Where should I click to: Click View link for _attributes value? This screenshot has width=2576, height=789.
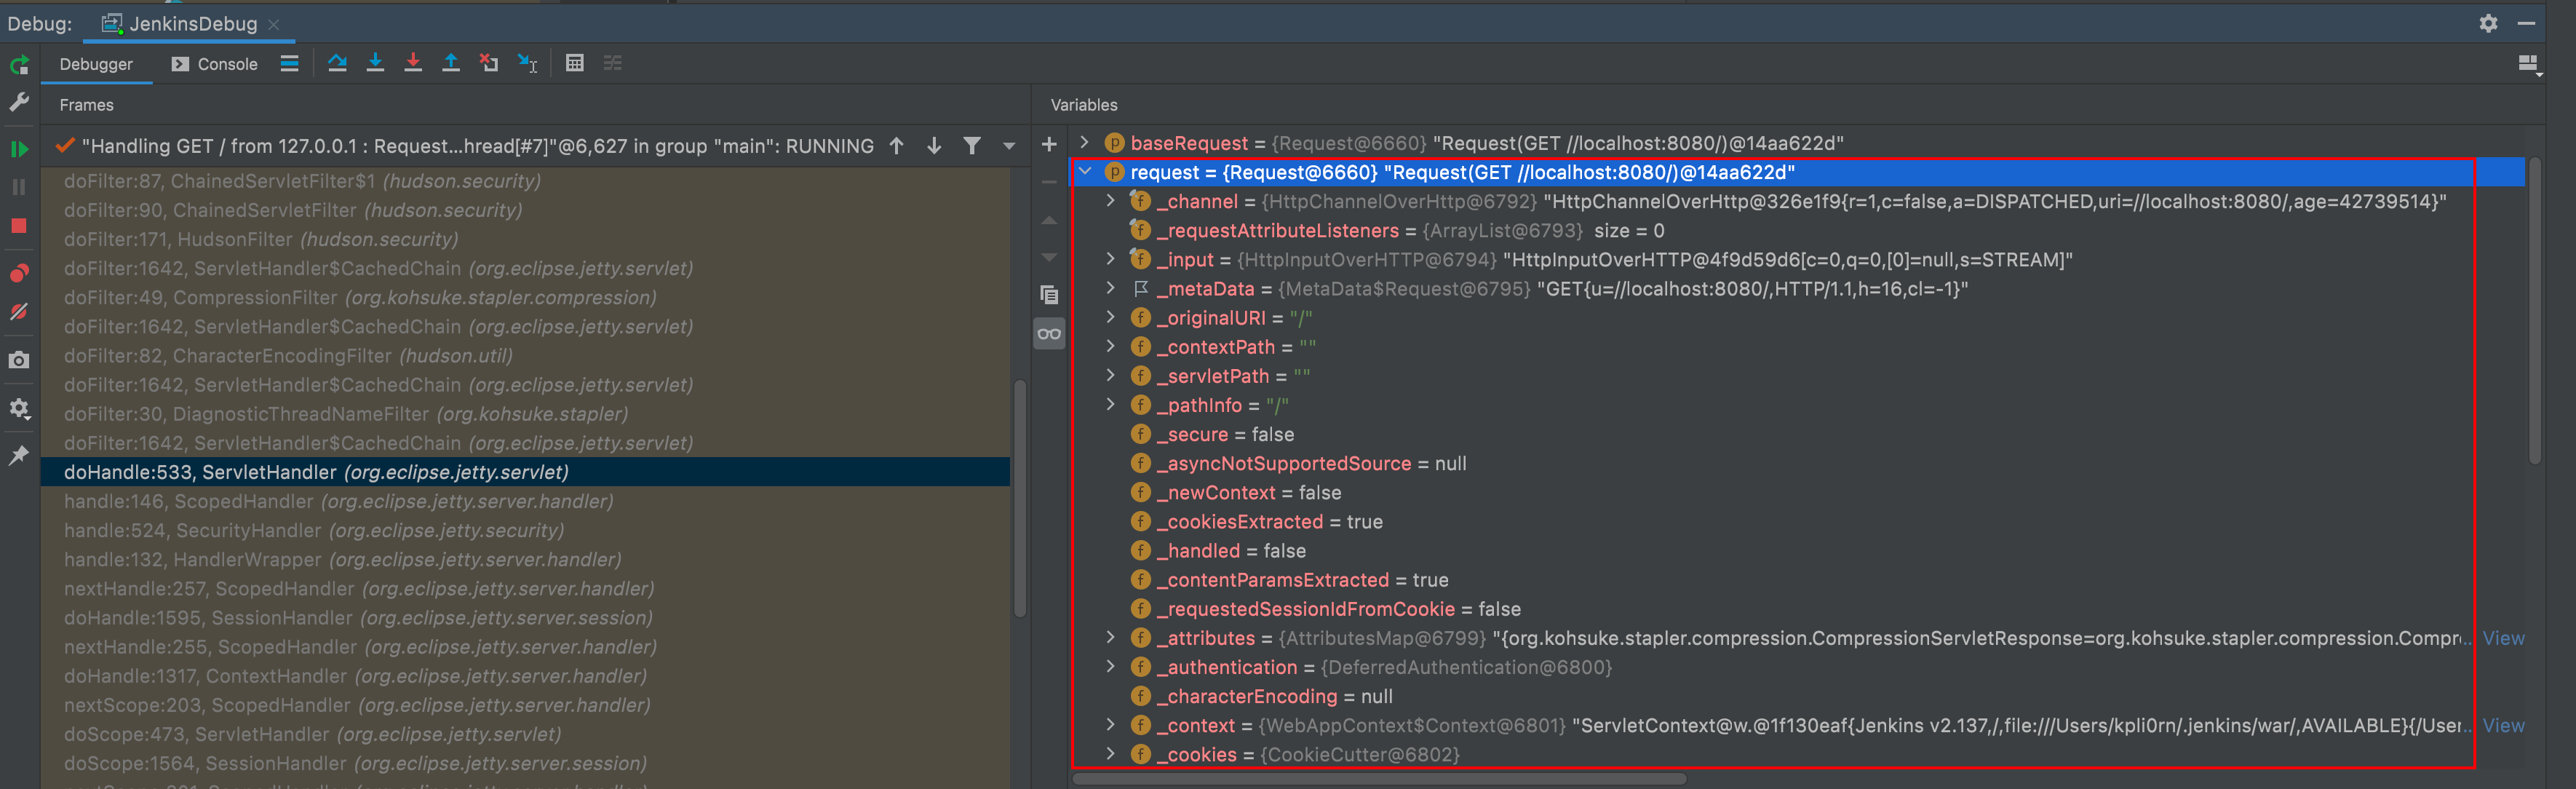tap(2503, 638)
